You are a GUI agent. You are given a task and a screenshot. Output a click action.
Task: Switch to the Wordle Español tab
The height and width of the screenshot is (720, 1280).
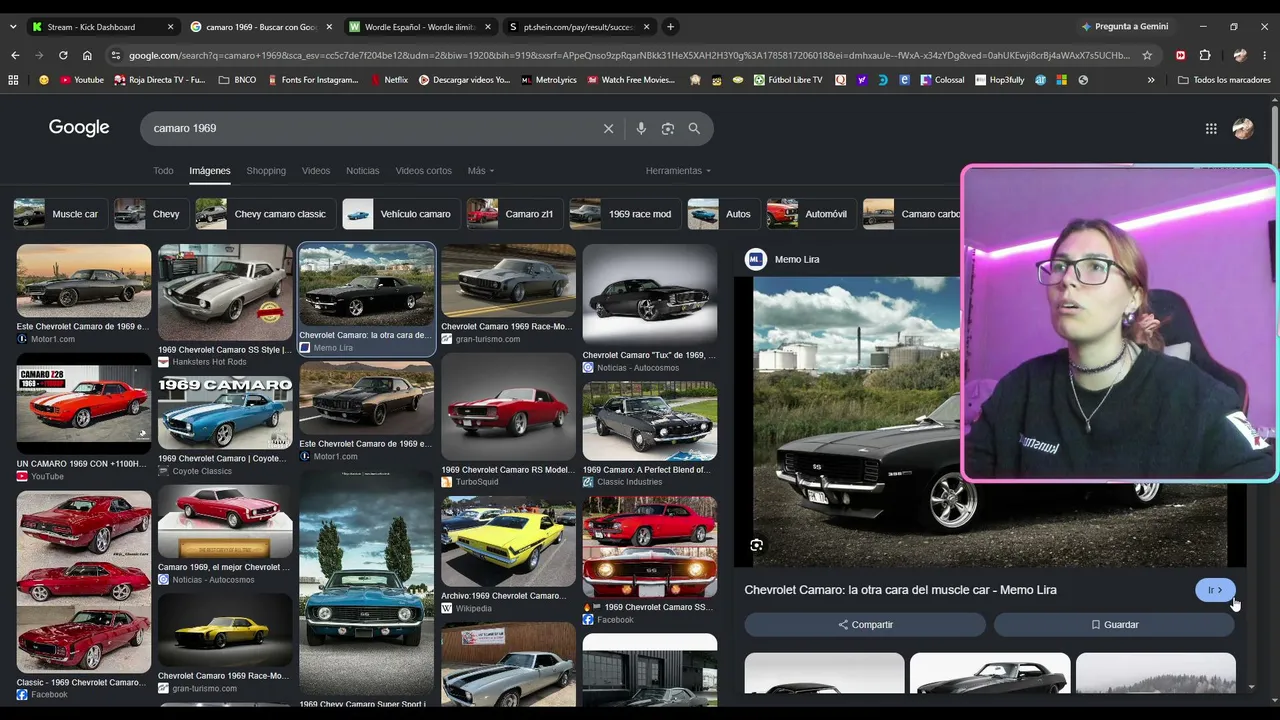pos(420,27)
